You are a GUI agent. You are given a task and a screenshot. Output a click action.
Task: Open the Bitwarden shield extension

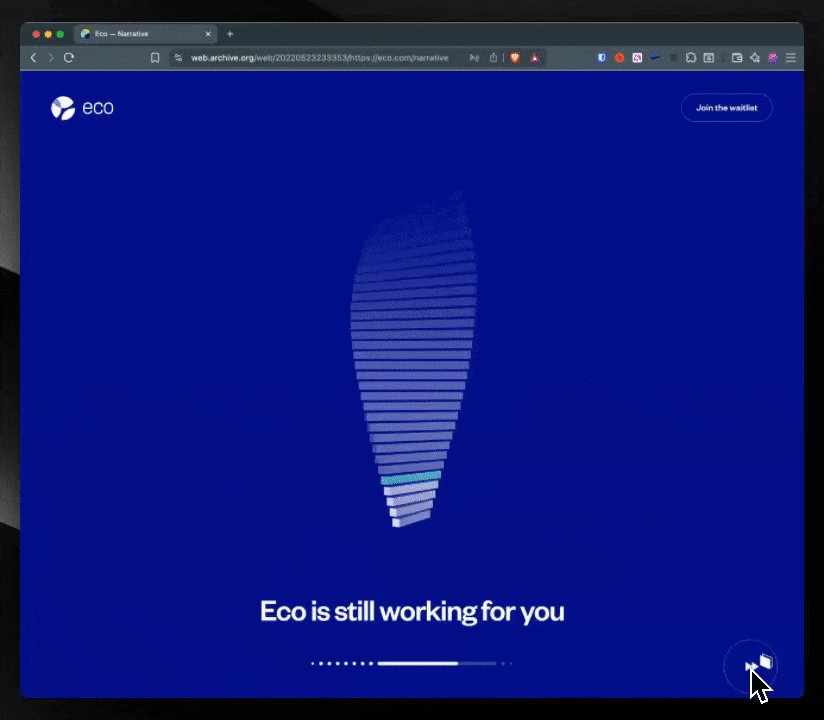(x=602, y=58)
